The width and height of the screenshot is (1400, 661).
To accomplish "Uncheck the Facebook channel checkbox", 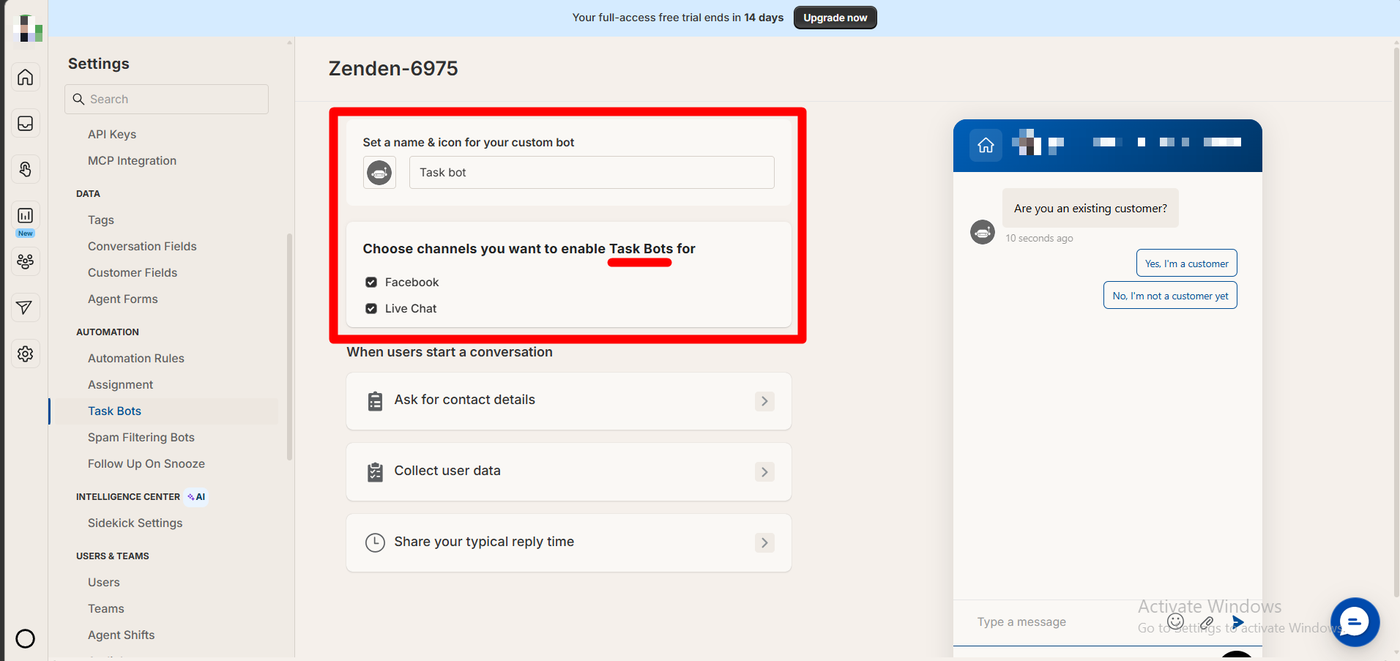I will 371,283.
